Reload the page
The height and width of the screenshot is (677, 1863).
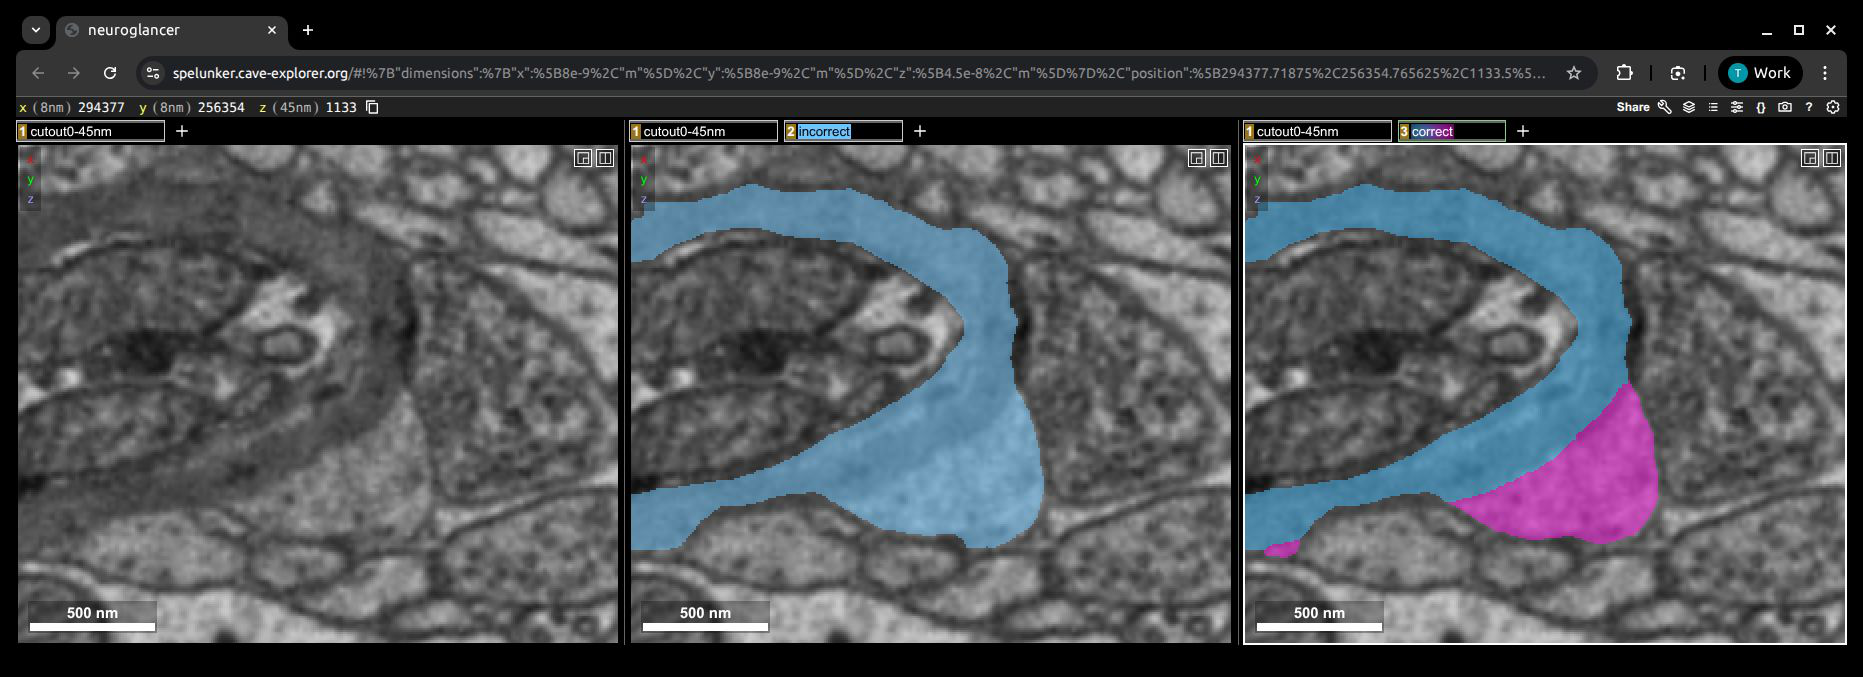point(110,73)
